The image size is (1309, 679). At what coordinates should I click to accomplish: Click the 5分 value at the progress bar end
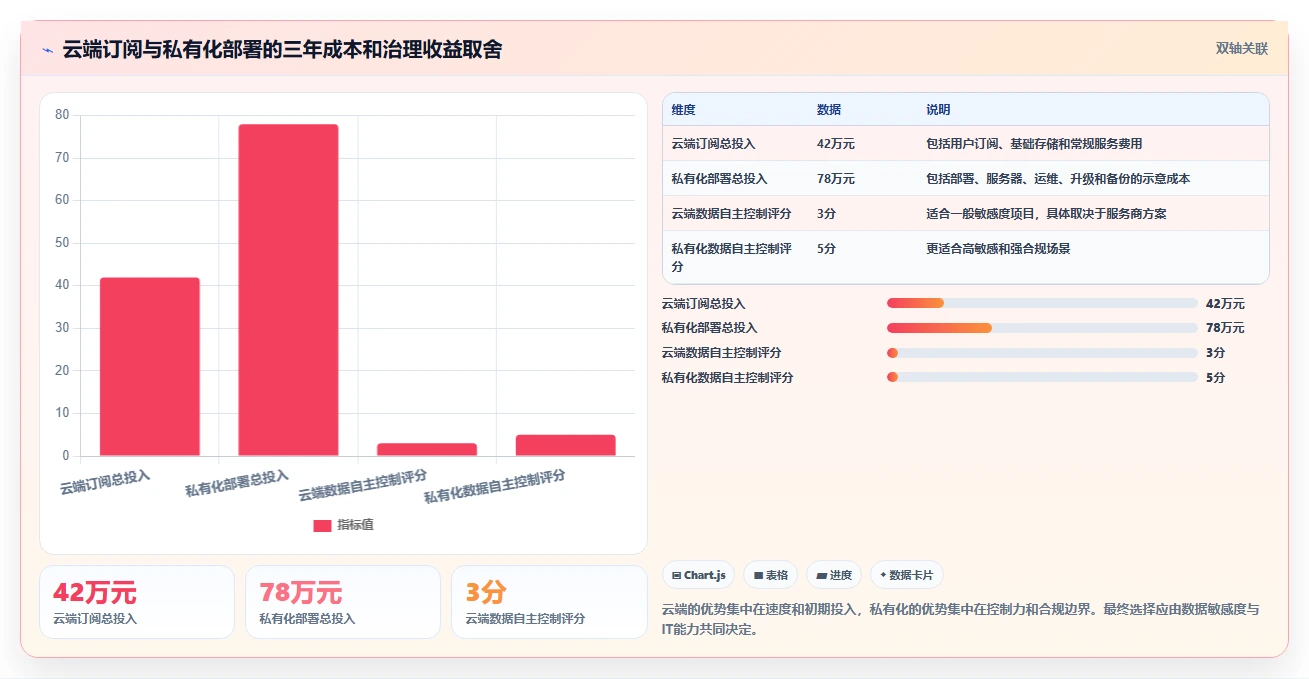click(x=1215, y=378)
